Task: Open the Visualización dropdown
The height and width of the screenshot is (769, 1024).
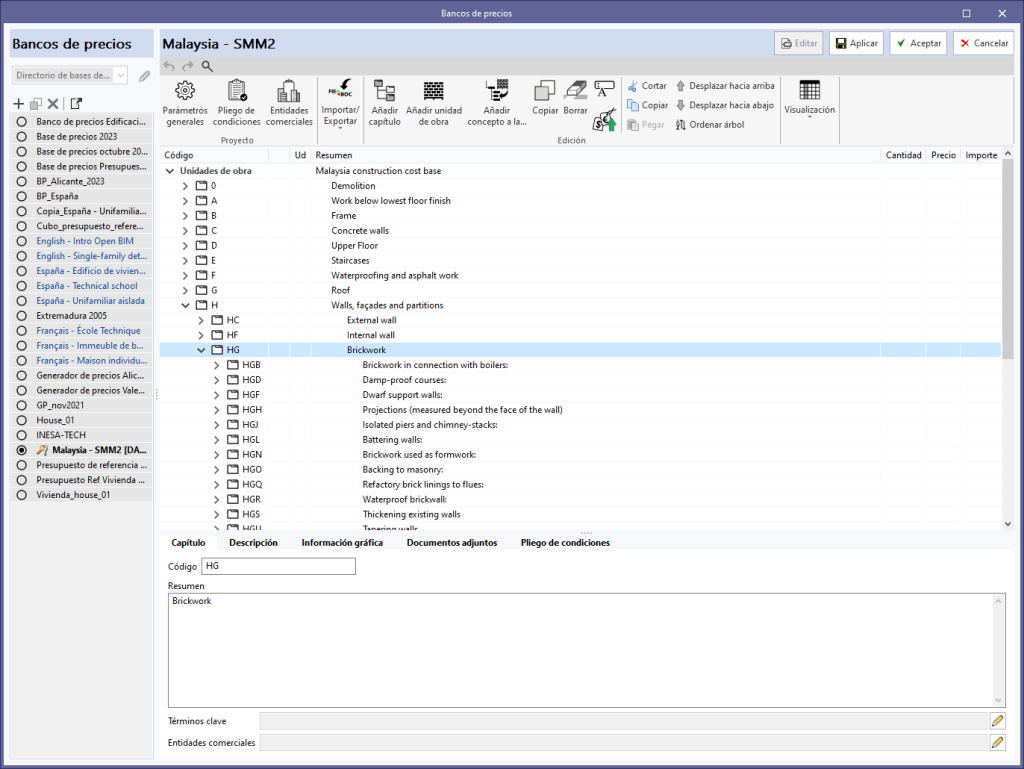Action: click(809, 98)
